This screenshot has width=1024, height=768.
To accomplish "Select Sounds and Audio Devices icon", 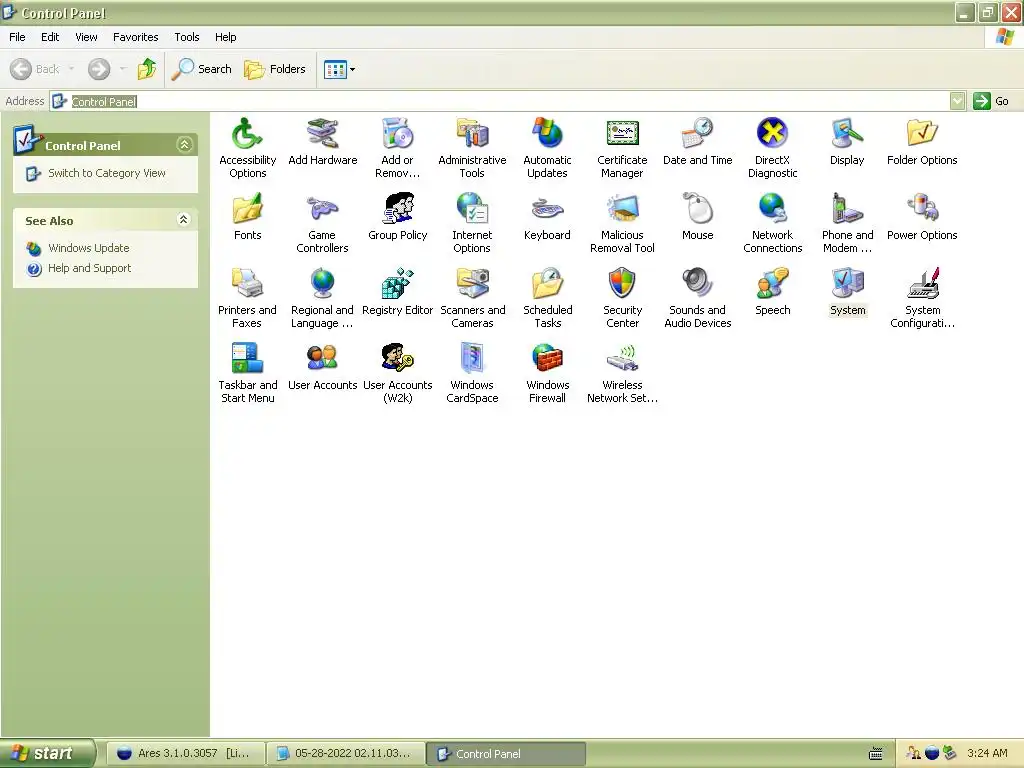I will 697,298.
